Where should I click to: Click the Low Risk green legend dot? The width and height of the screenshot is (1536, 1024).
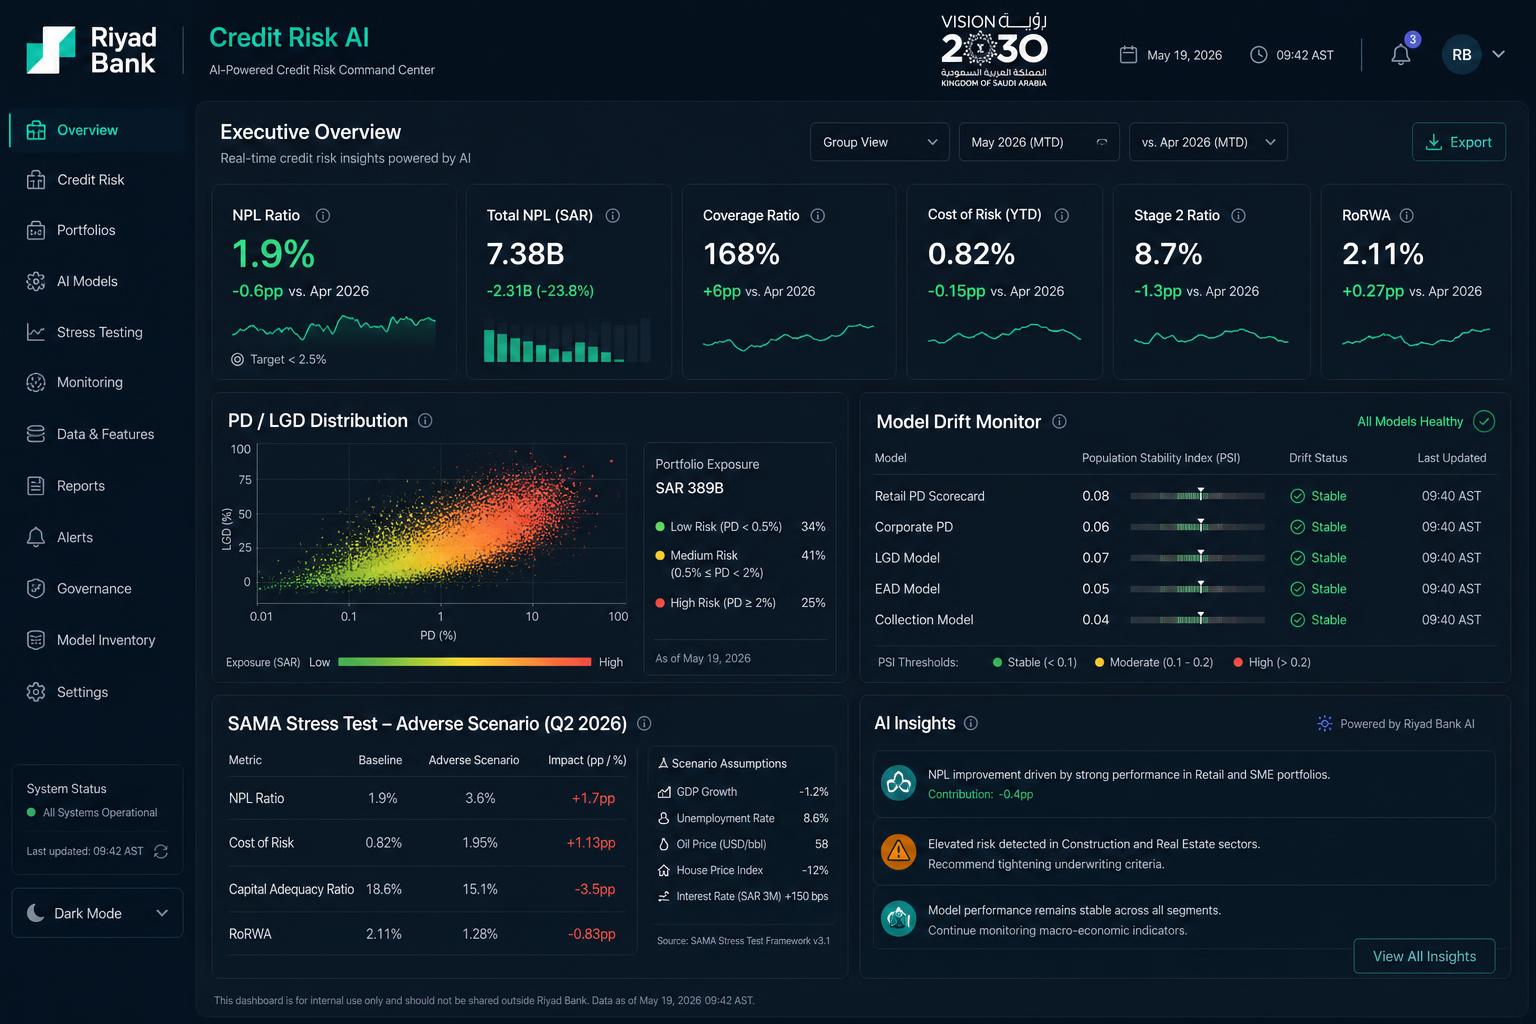coord(660,527)
